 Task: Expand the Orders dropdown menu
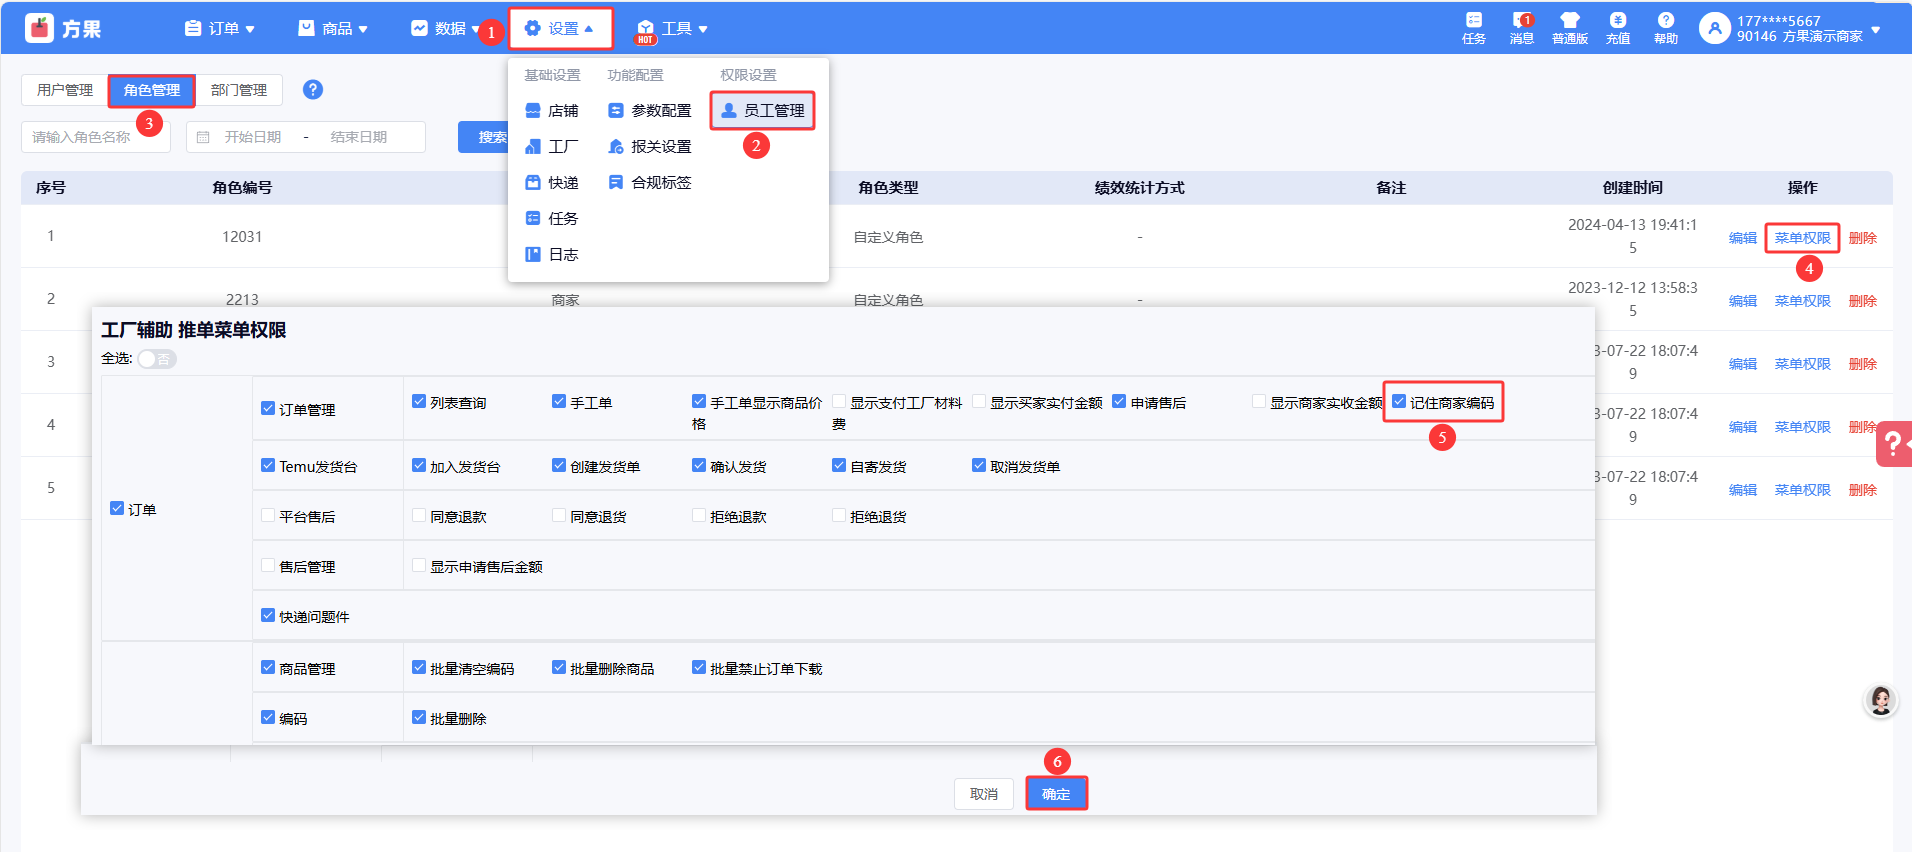point(220,29)
